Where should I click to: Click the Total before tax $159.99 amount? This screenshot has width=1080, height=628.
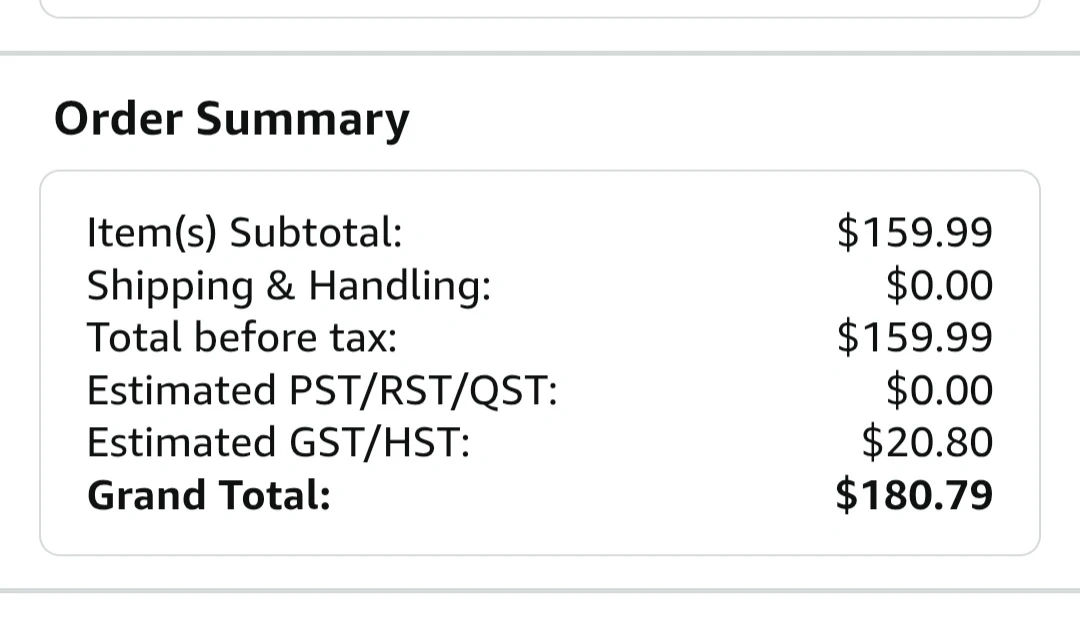coord(914,338)
